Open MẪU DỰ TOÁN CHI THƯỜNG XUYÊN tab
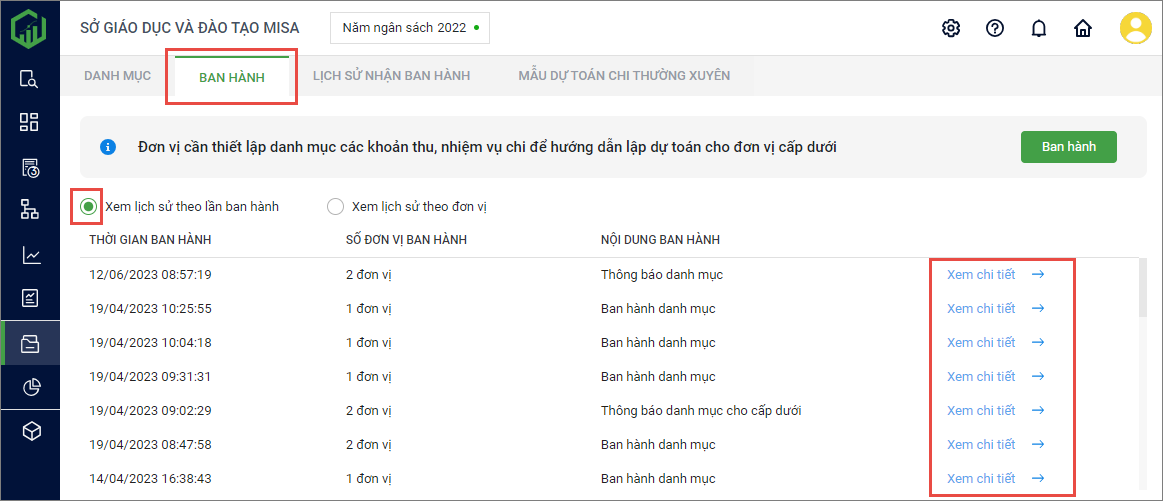 624,76
